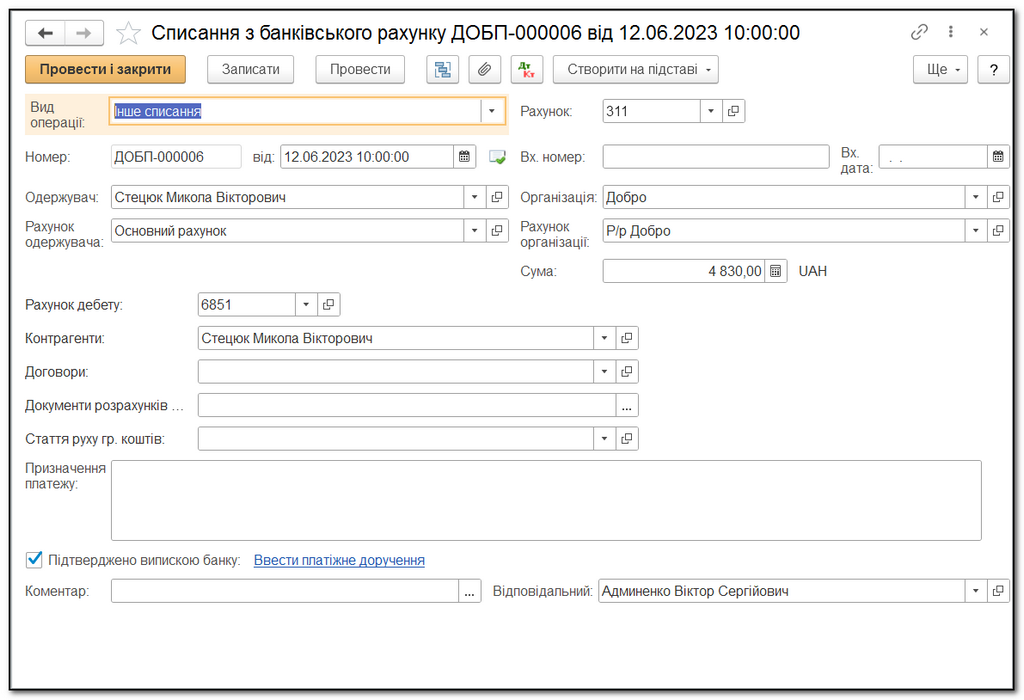Open Контрагенти Стецюк record form
The image size is (1024, 700).
coord(627,338)
